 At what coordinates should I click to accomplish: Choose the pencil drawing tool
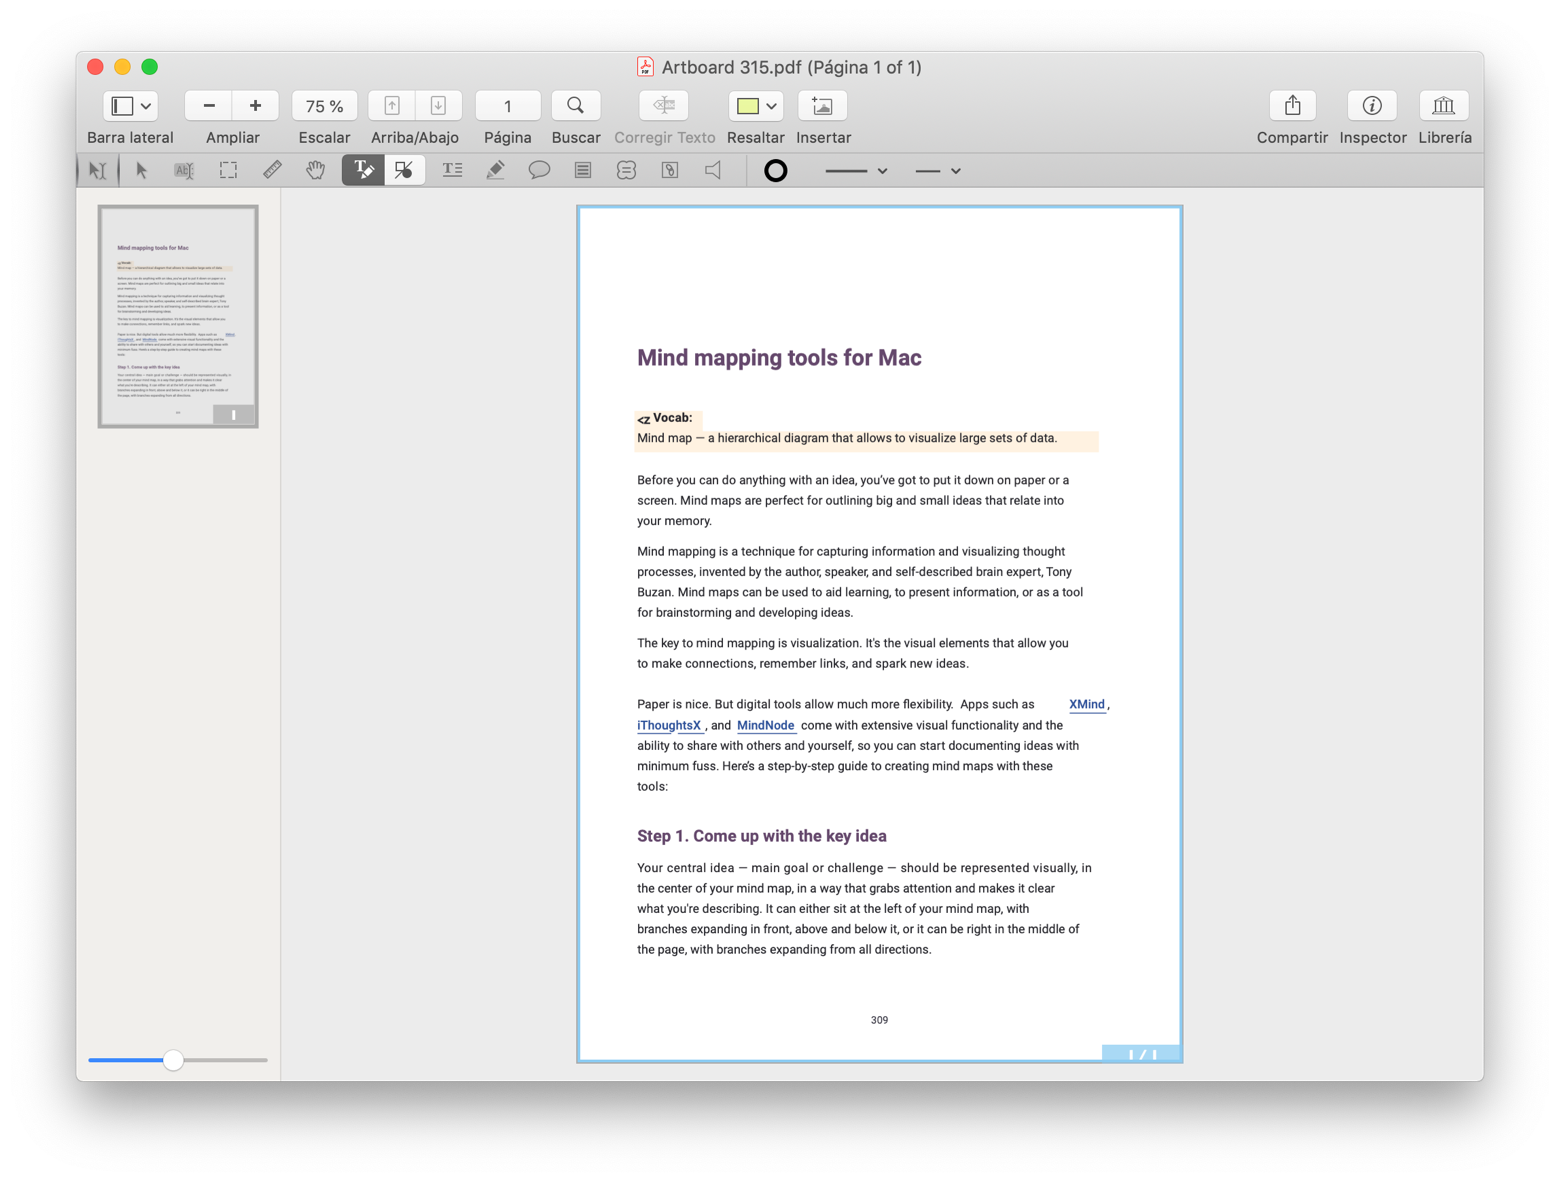(494, 170)
